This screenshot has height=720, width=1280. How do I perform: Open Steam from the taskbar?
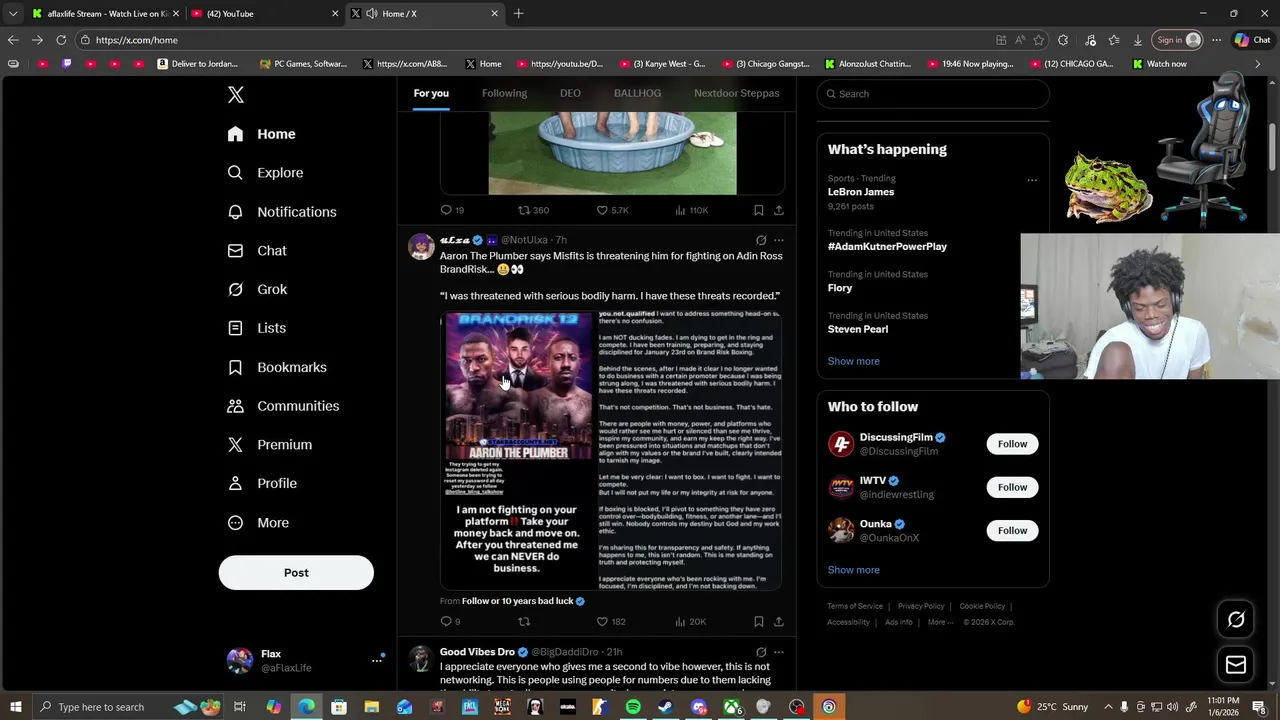click(666, 707)
